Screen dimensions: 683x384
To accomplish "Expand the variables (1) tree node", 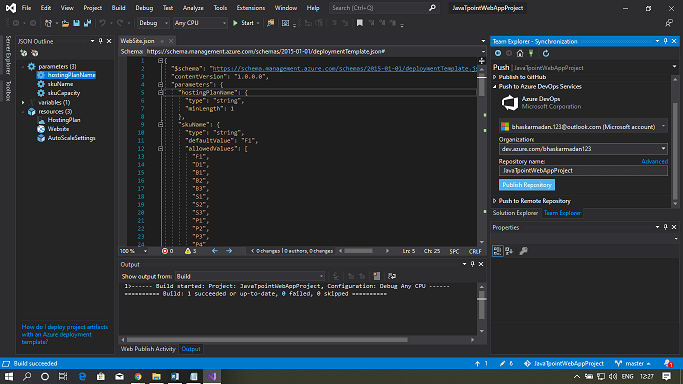I will coord(23,102).
